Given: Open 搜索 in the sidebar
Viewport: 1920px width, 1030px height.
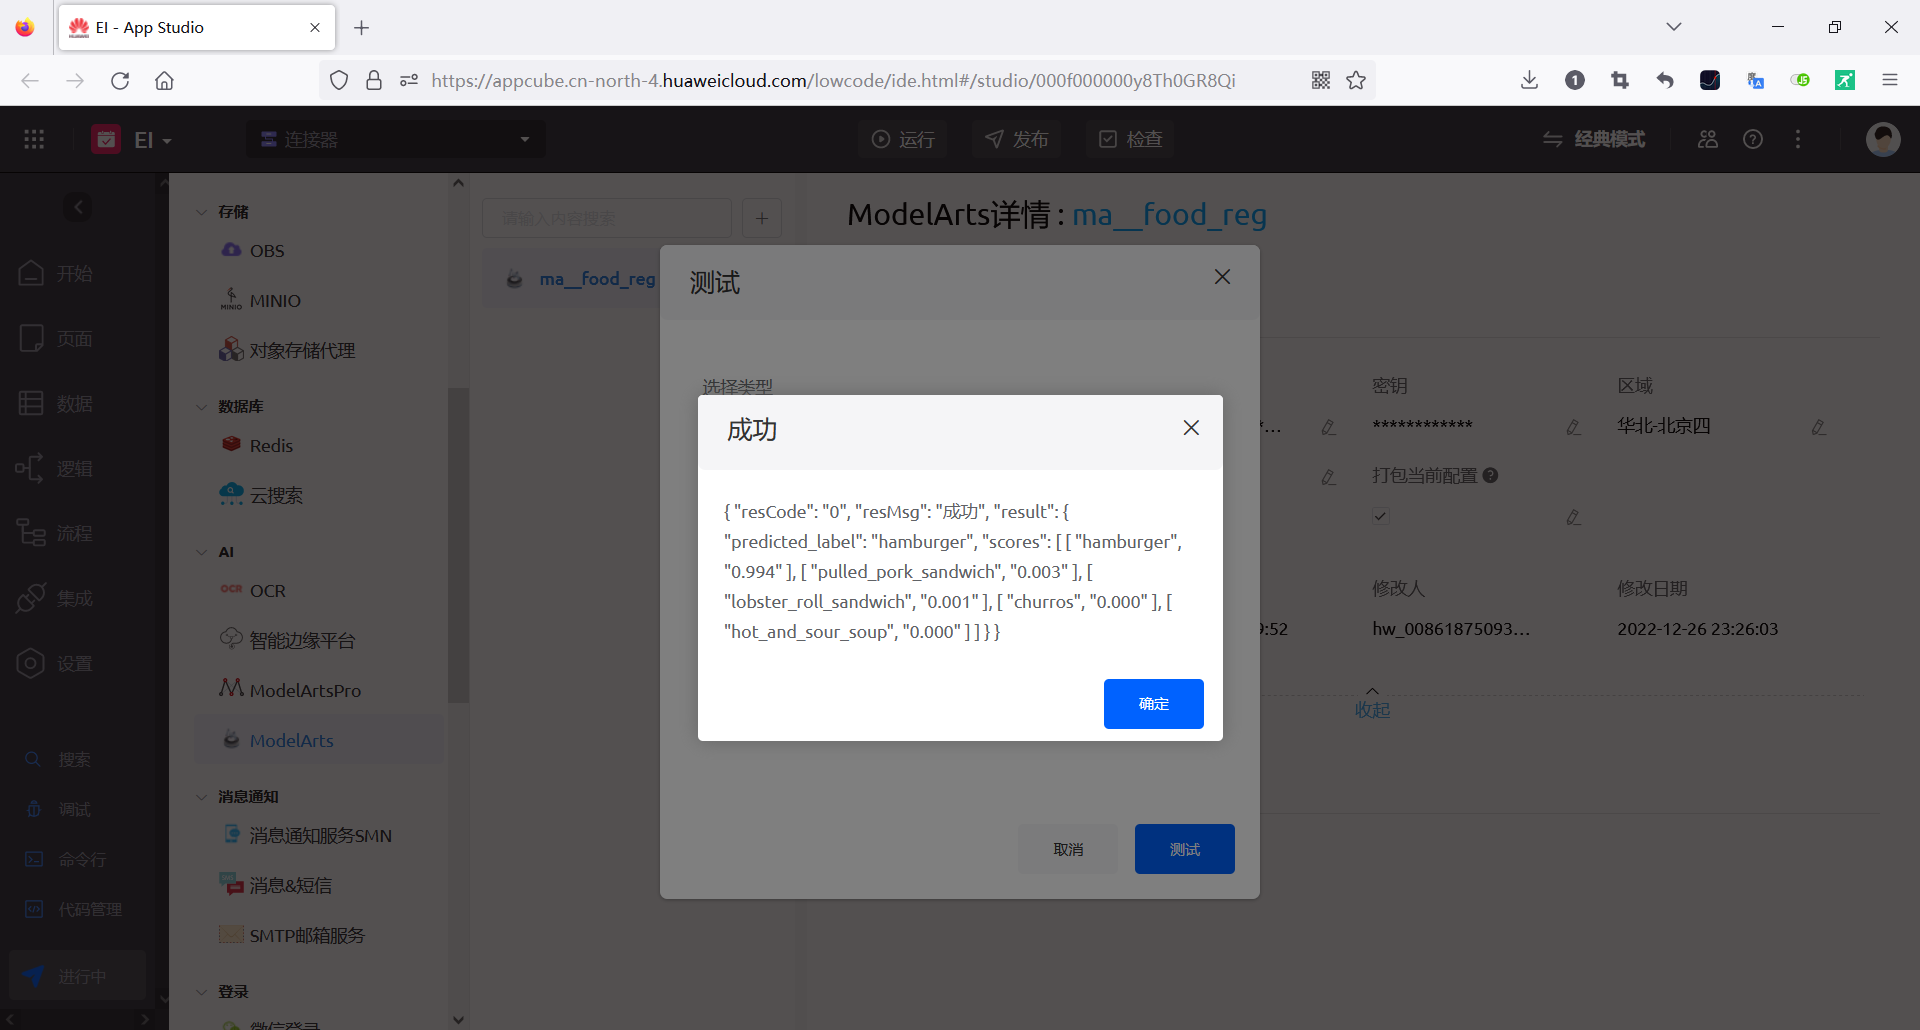Looking at the screenshot, I should (x=58, y=760).
